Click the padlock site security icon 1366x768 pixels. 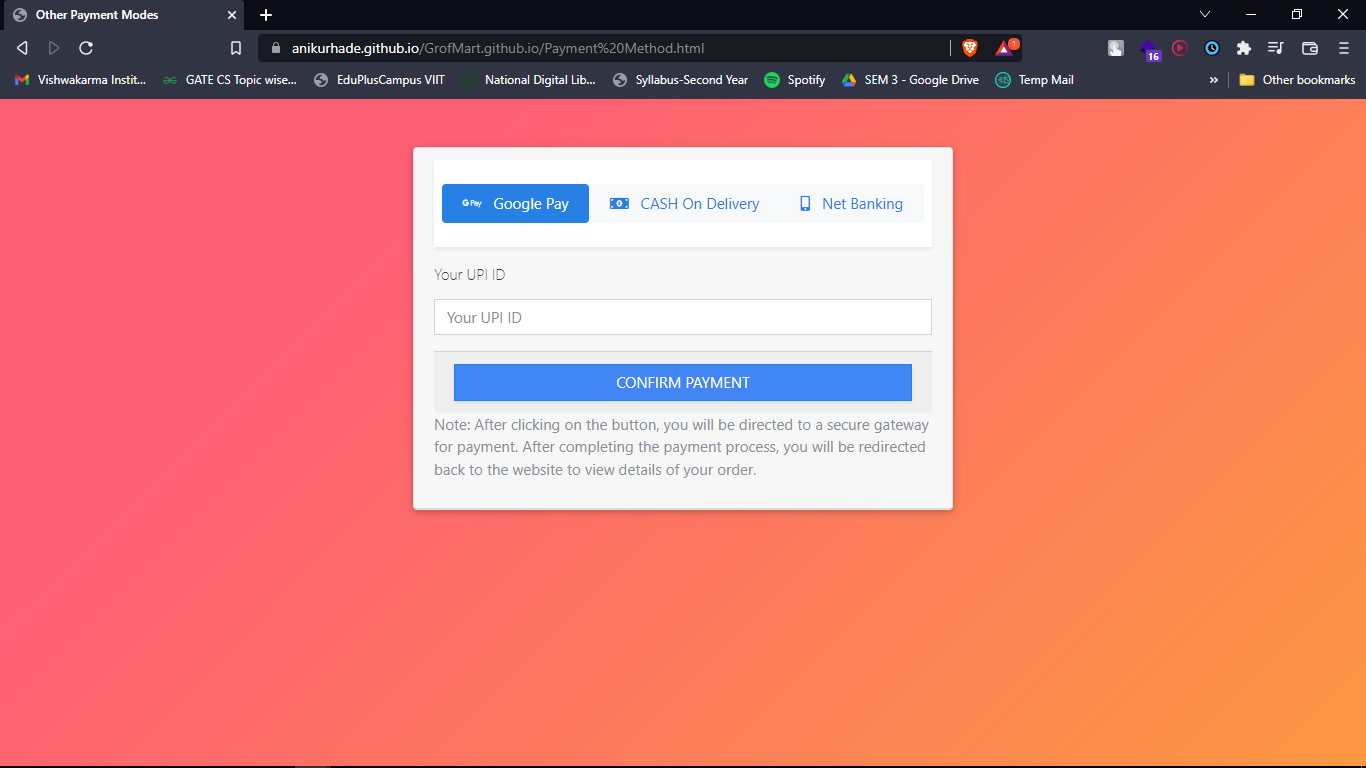[x=277, y=48]
